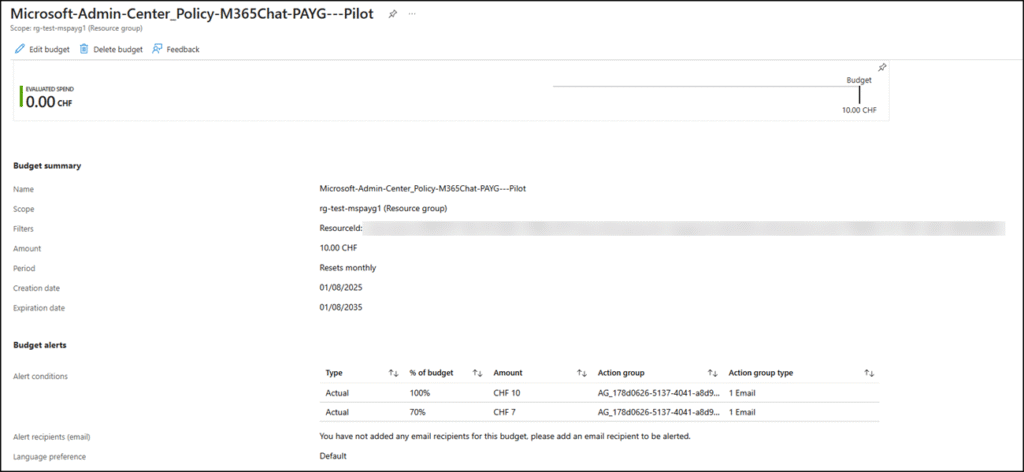1024x472 pixels.
Task: Click the Delete budget trash icon
Action: (84, 49)
